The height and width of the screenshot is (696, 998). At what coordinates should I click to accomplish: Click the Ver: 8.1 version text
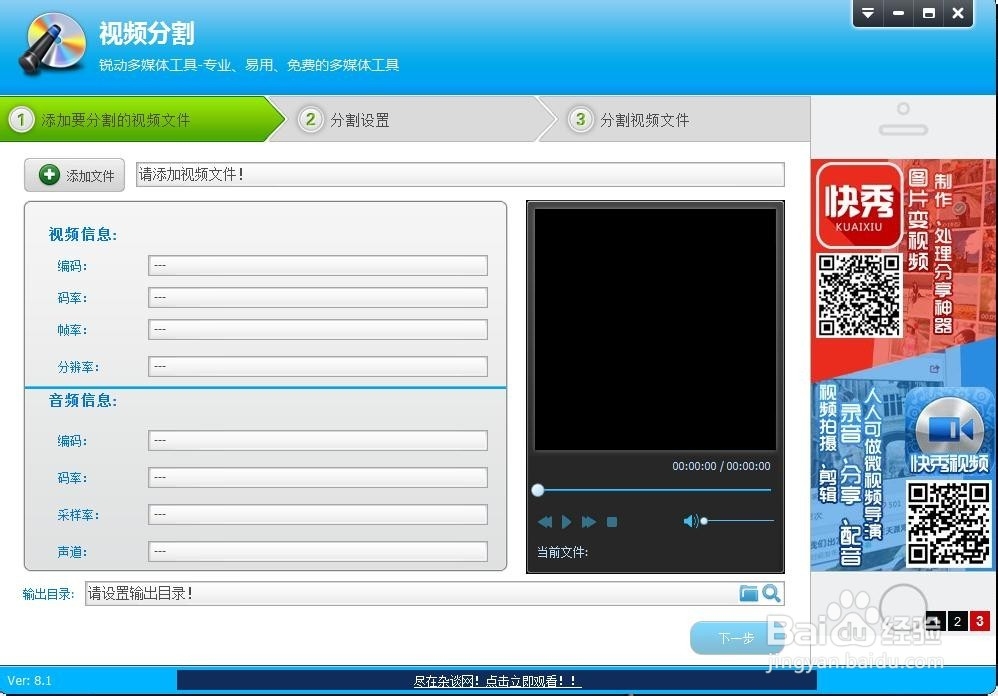point(29,680)
